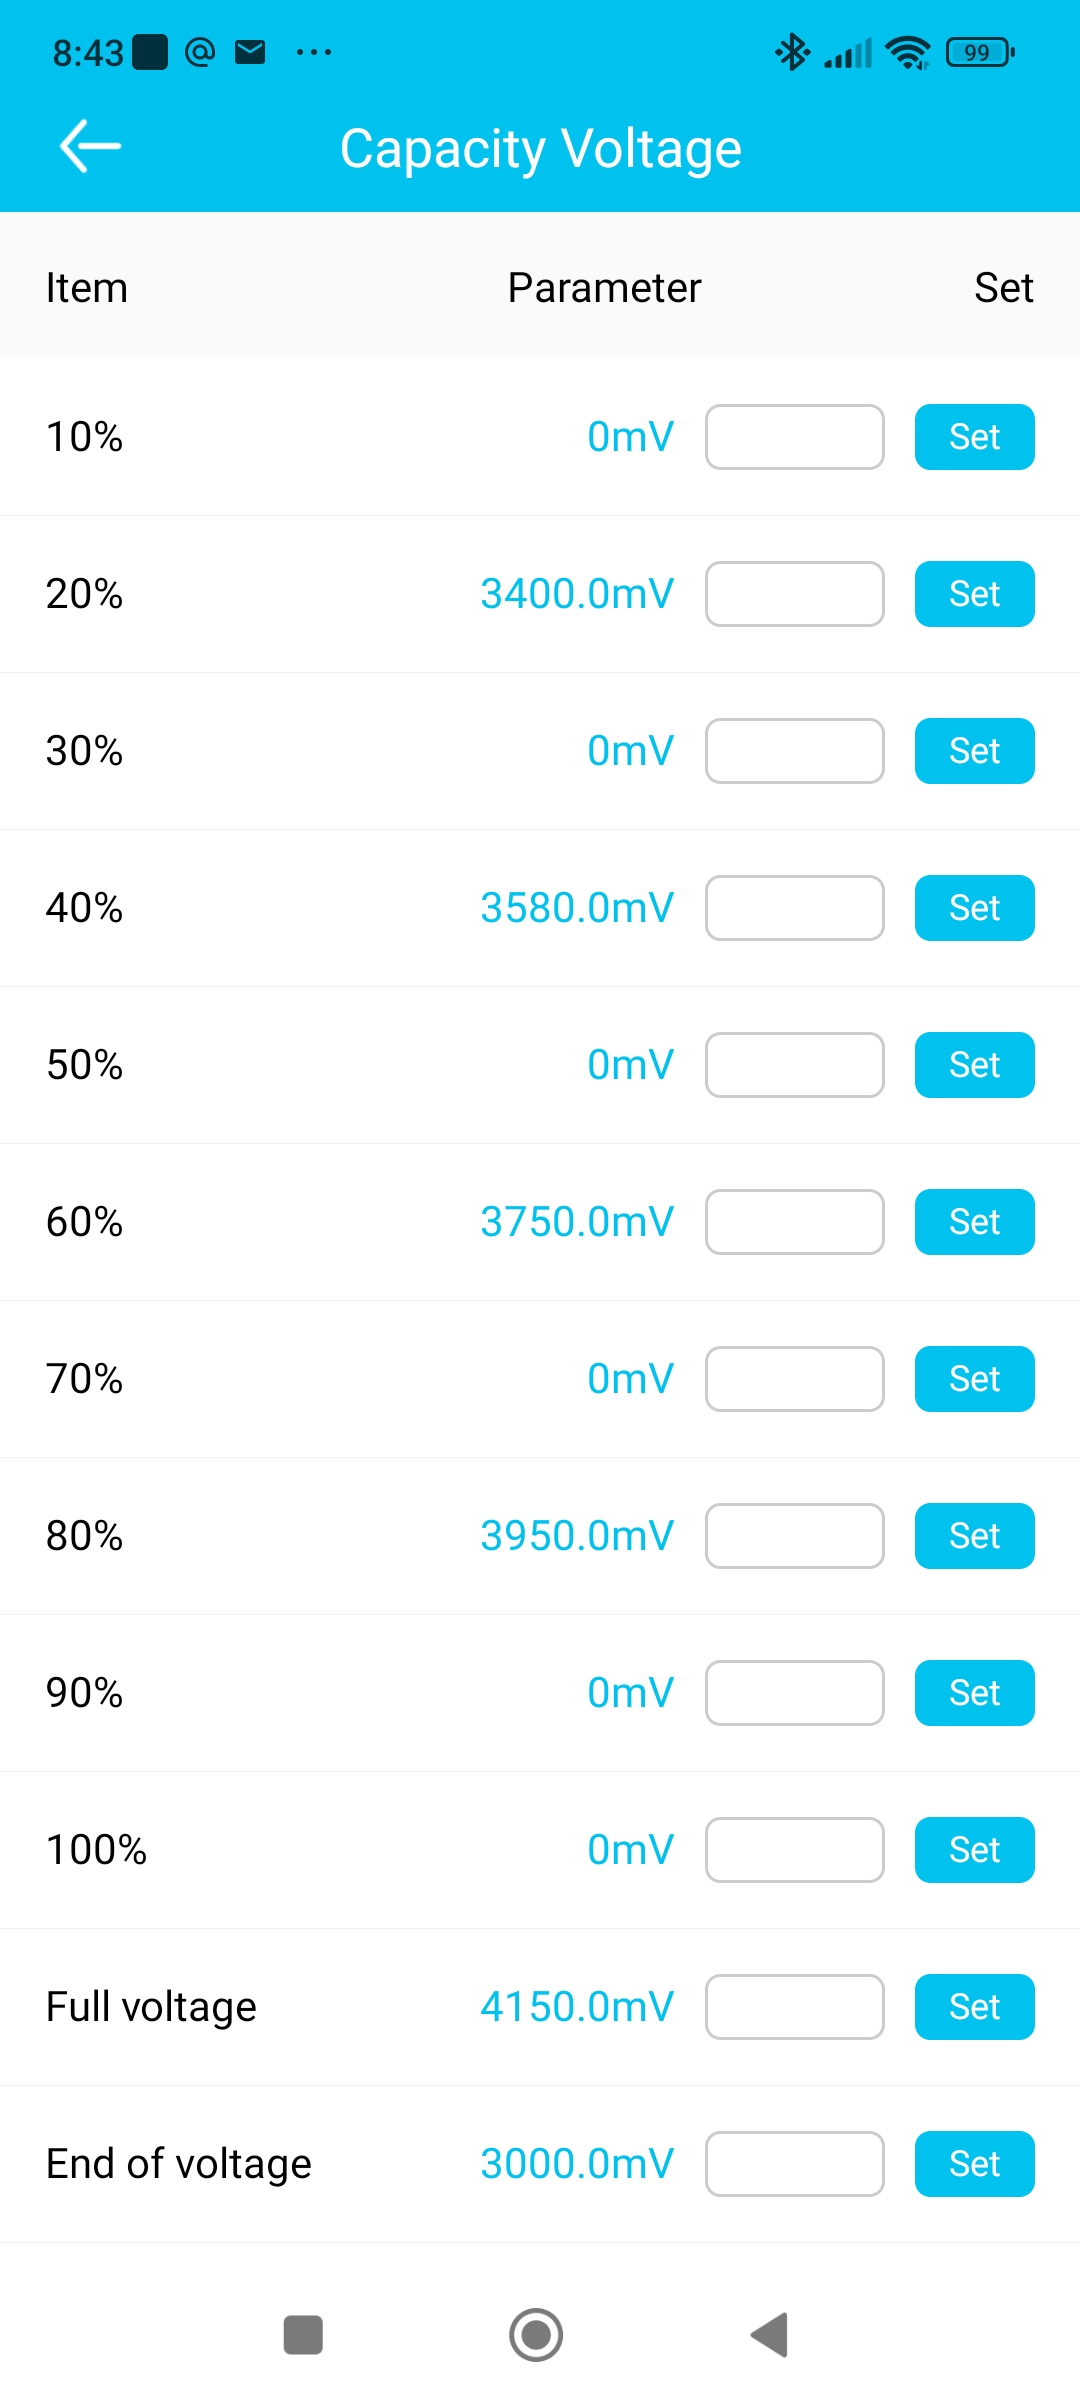1080x2400 pixels.
Task: Click Set button for 10% row
Action: [974, 437]
